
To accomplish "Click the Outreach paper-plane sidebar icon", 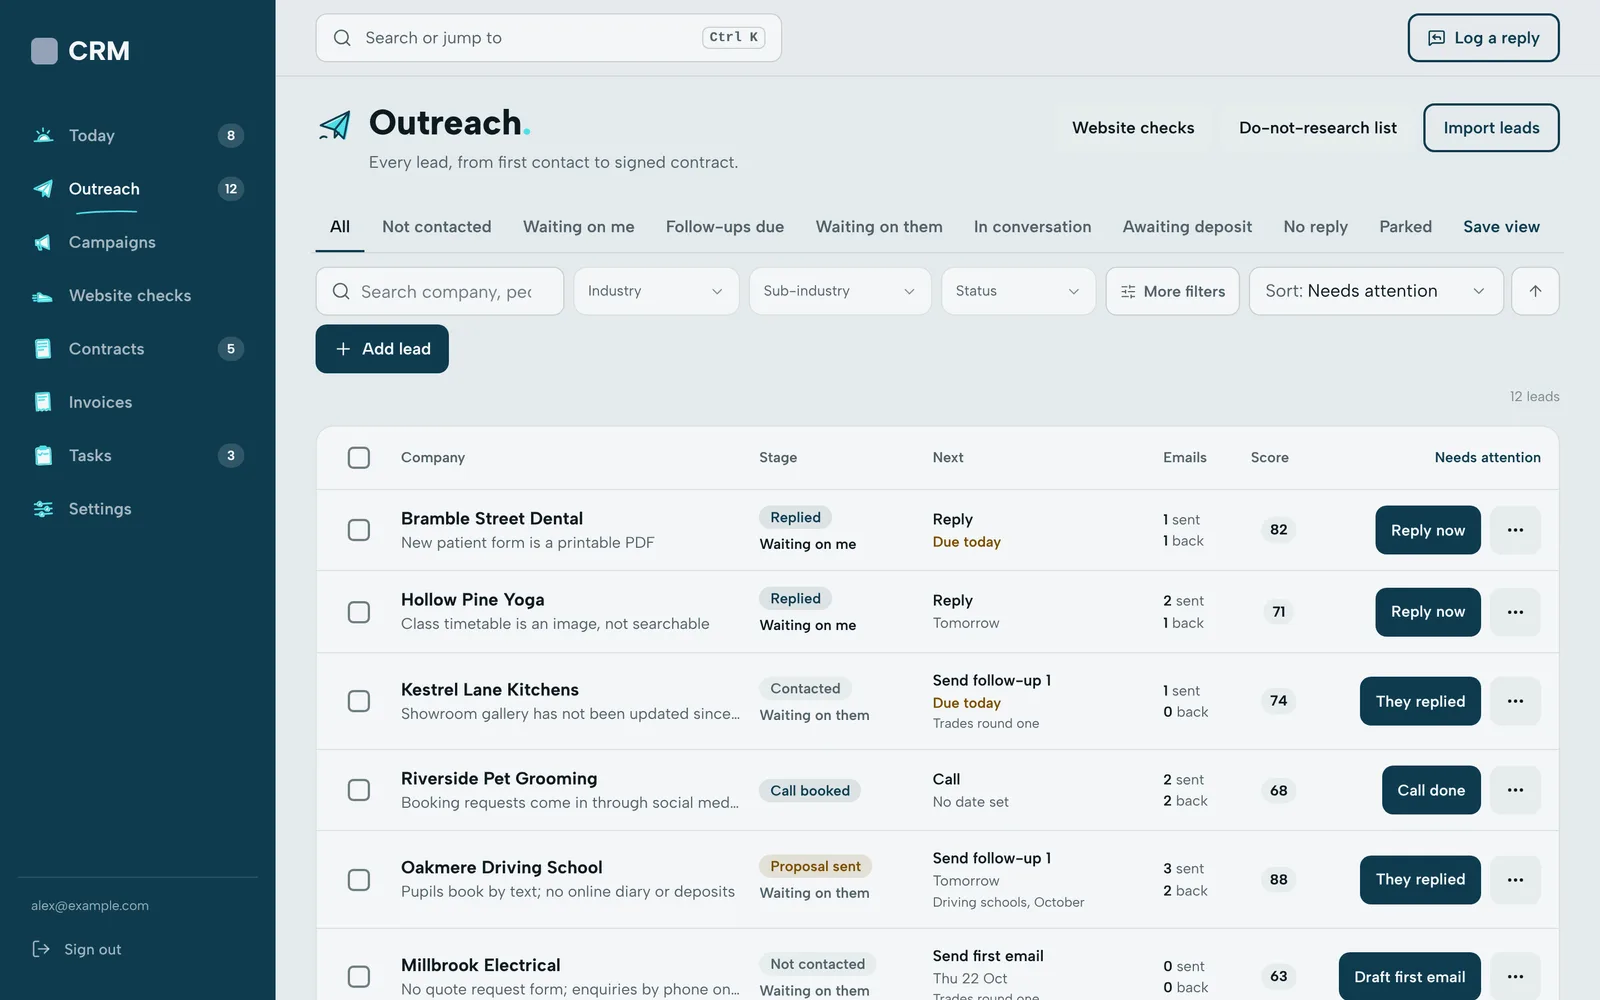I will pyautogui.click(x=43, y=189).
